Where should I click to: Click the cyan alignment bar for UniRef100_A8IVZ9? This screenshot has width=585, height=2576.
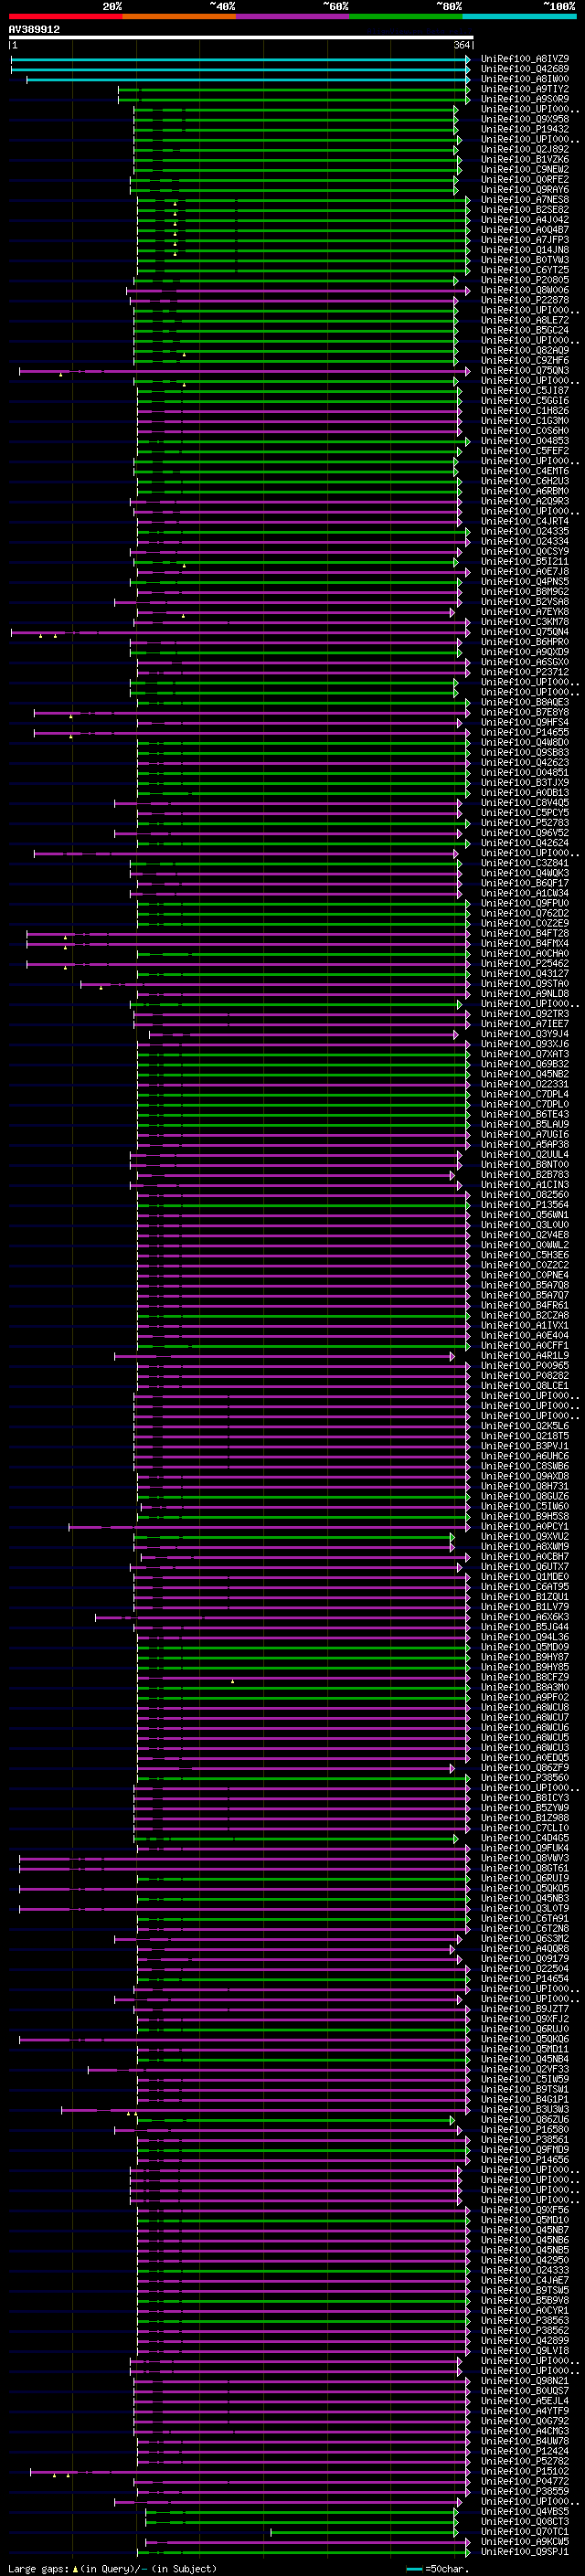click(240, 59)
